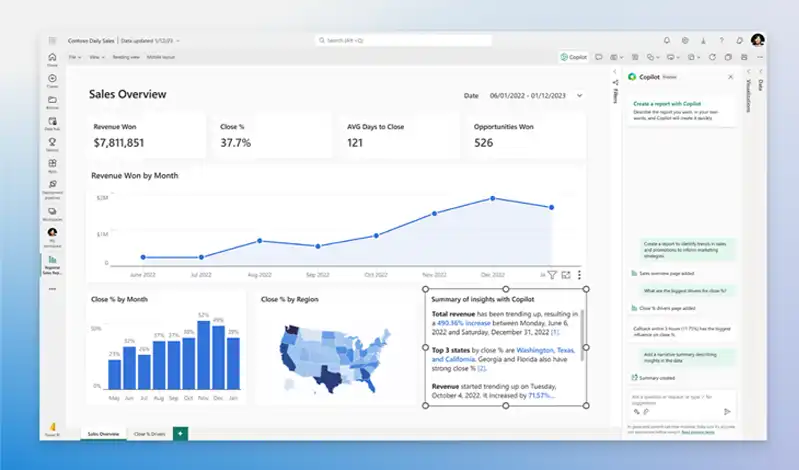Screen dimensions: 799x470
Task: Open the shapes toolbar dropdown
Action: [x=653, y=57]
